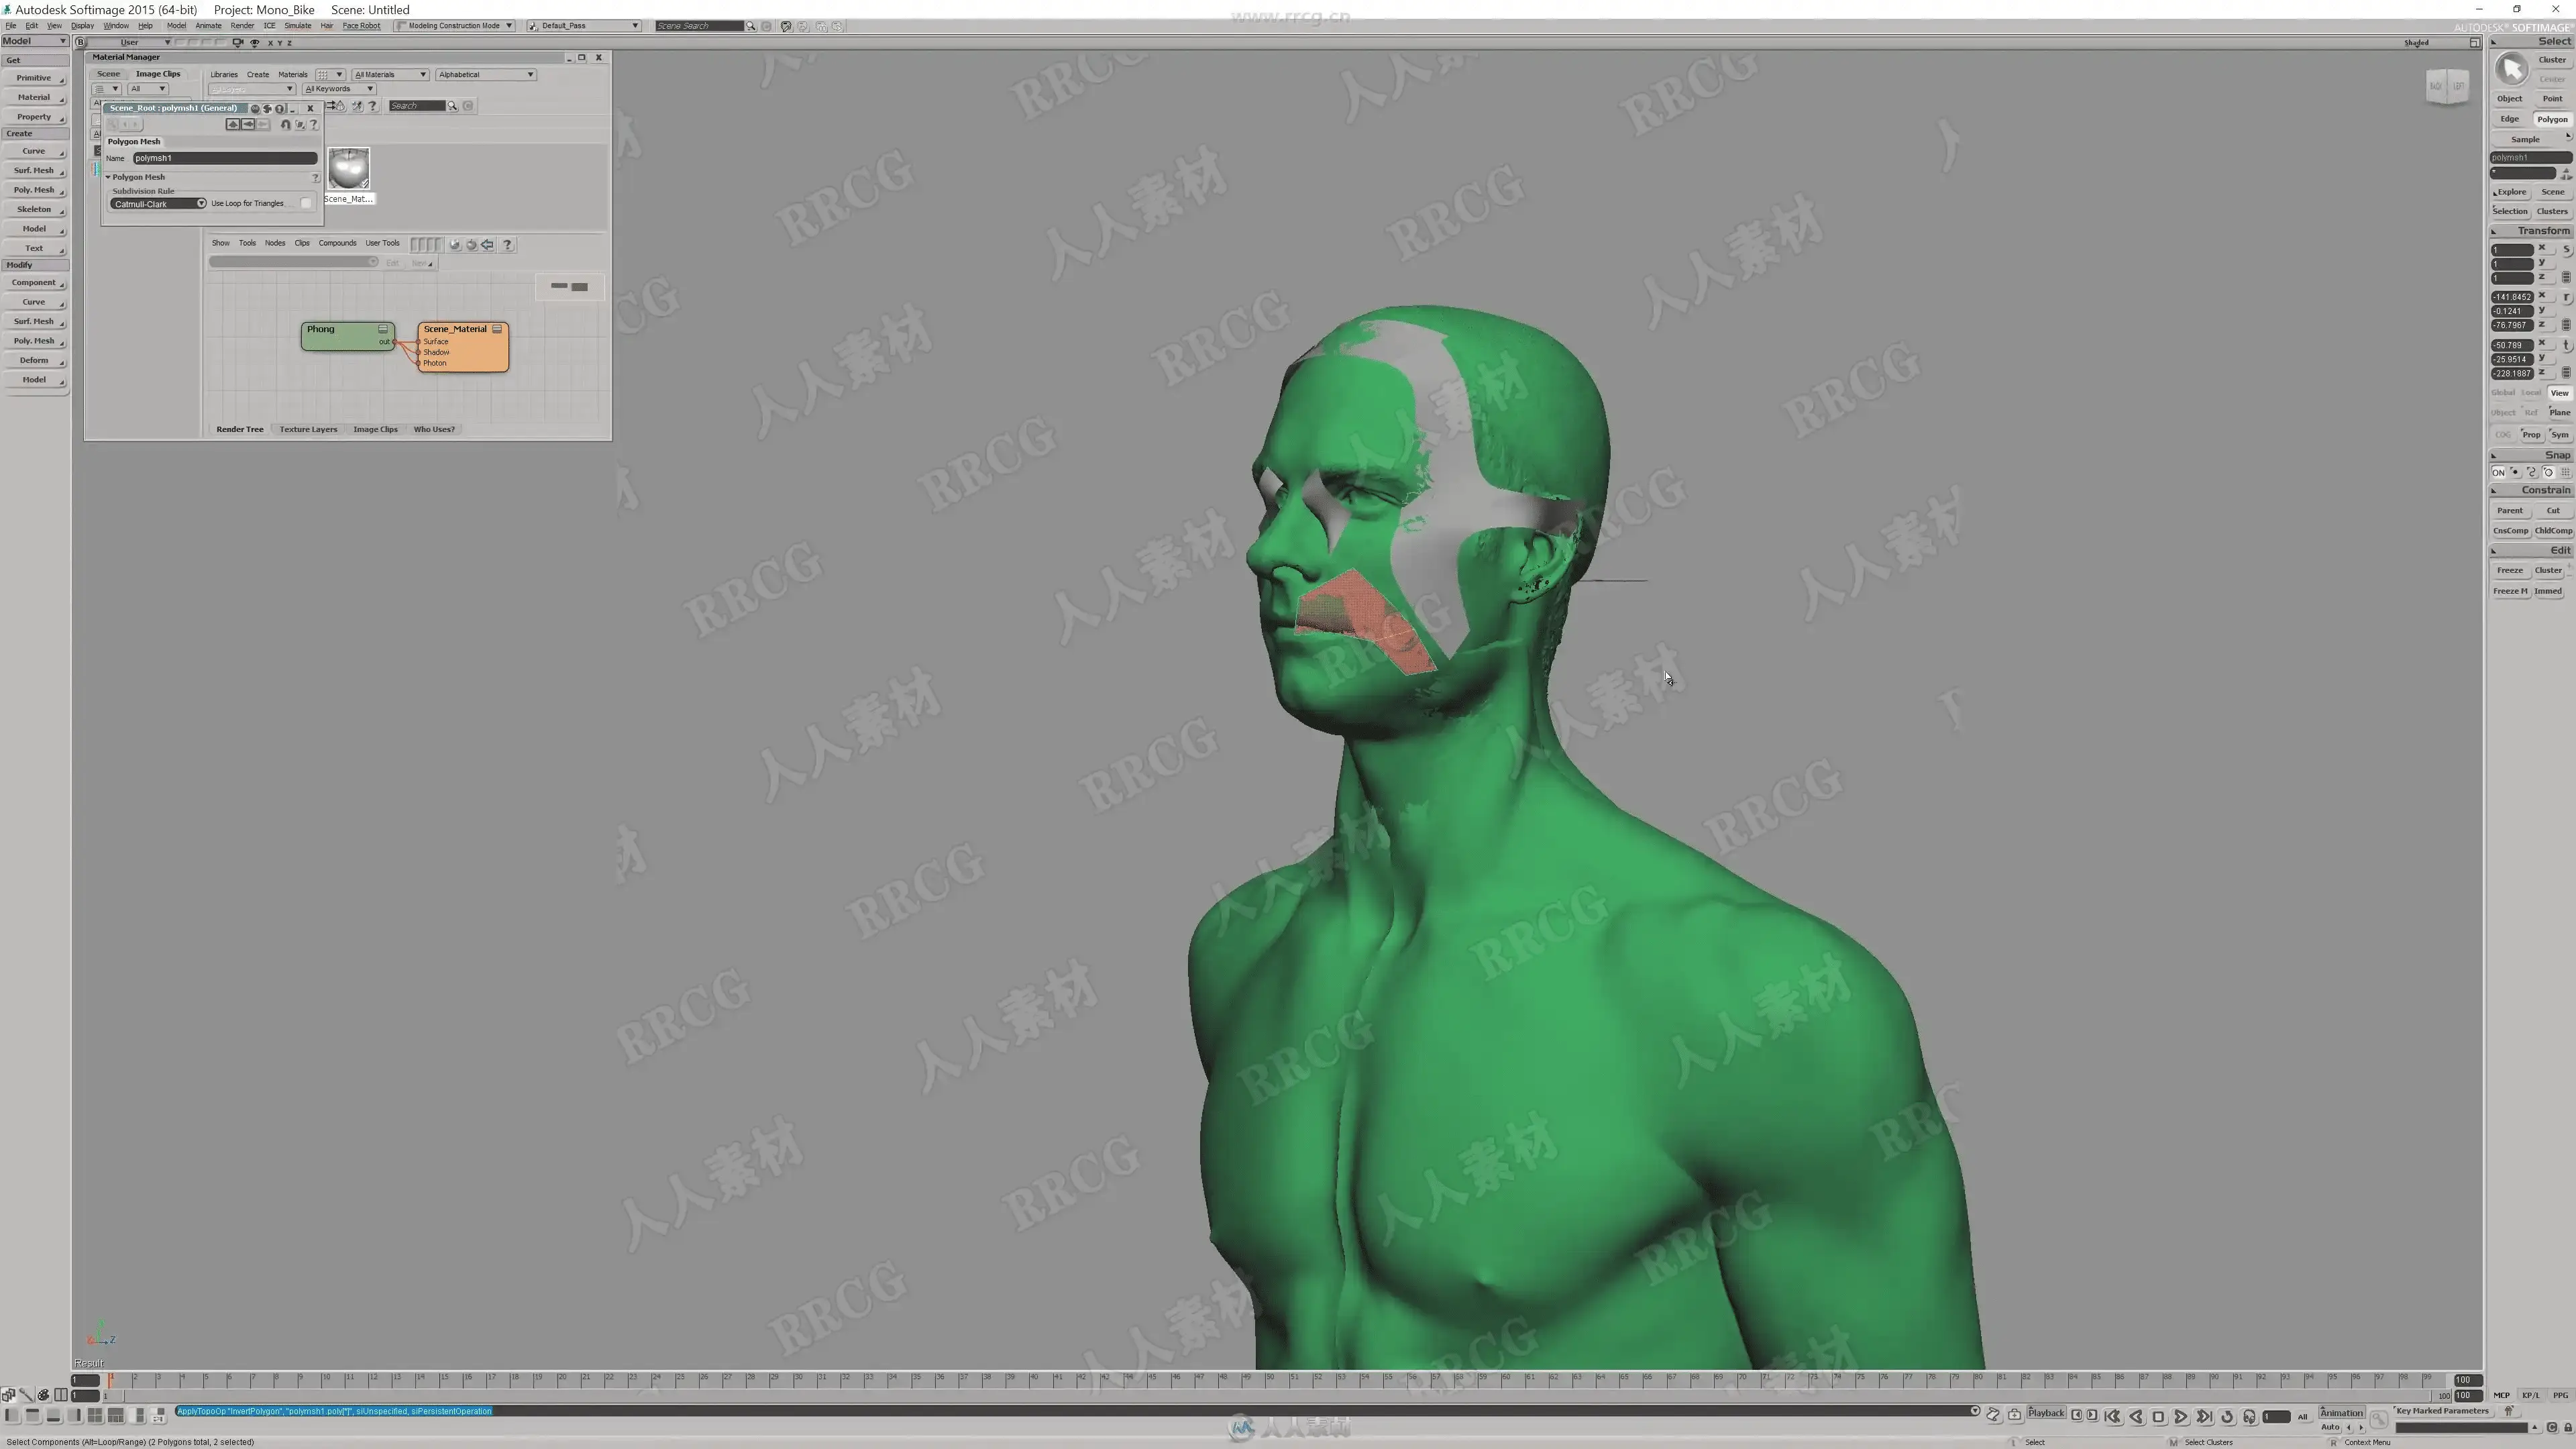Select the Scene_Material thumbnail
The width and height of the screenshot is (2576, 1449).
pyautogui.click(x=348, y=169)
